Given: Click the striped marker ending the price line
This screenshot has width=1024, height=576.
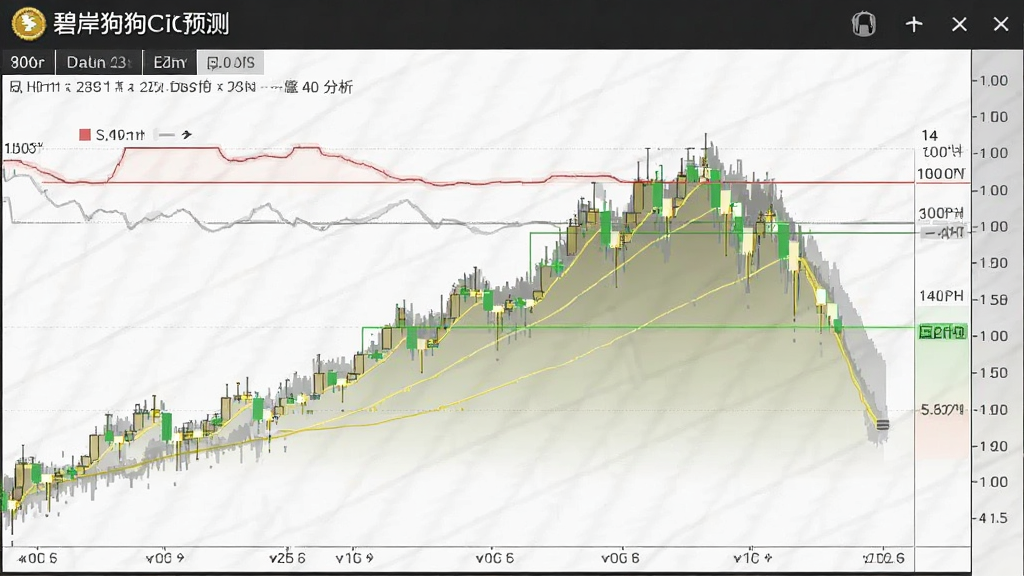Looking at the screenshot, I should 882,425.
